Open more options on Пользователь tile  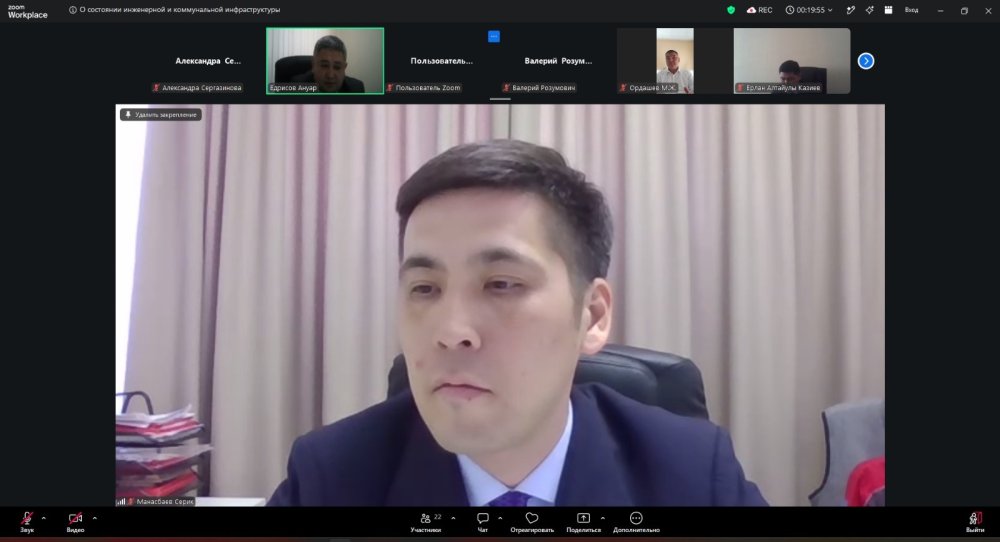pos(494,36)
